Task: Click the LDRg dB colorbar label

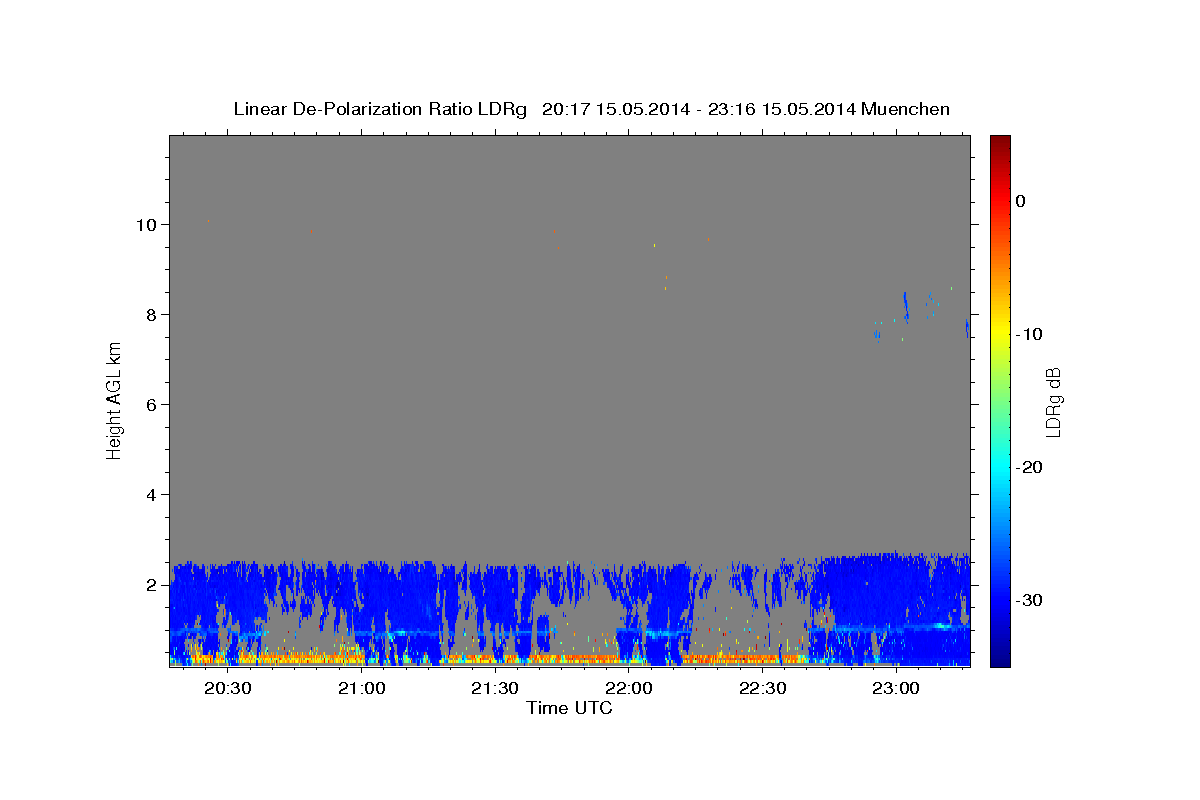Action: coord(1053,401)
